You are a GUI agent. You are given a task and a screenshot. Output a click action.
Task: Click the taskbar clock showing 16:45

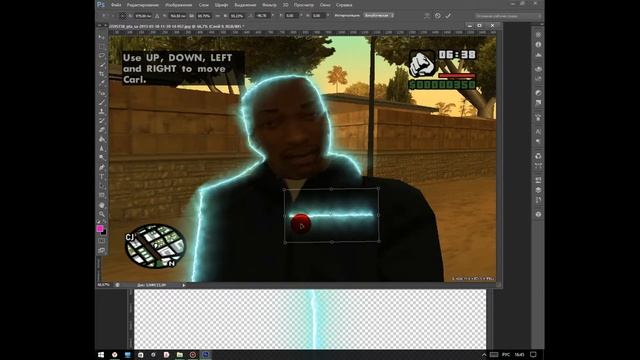click(519, 355)
